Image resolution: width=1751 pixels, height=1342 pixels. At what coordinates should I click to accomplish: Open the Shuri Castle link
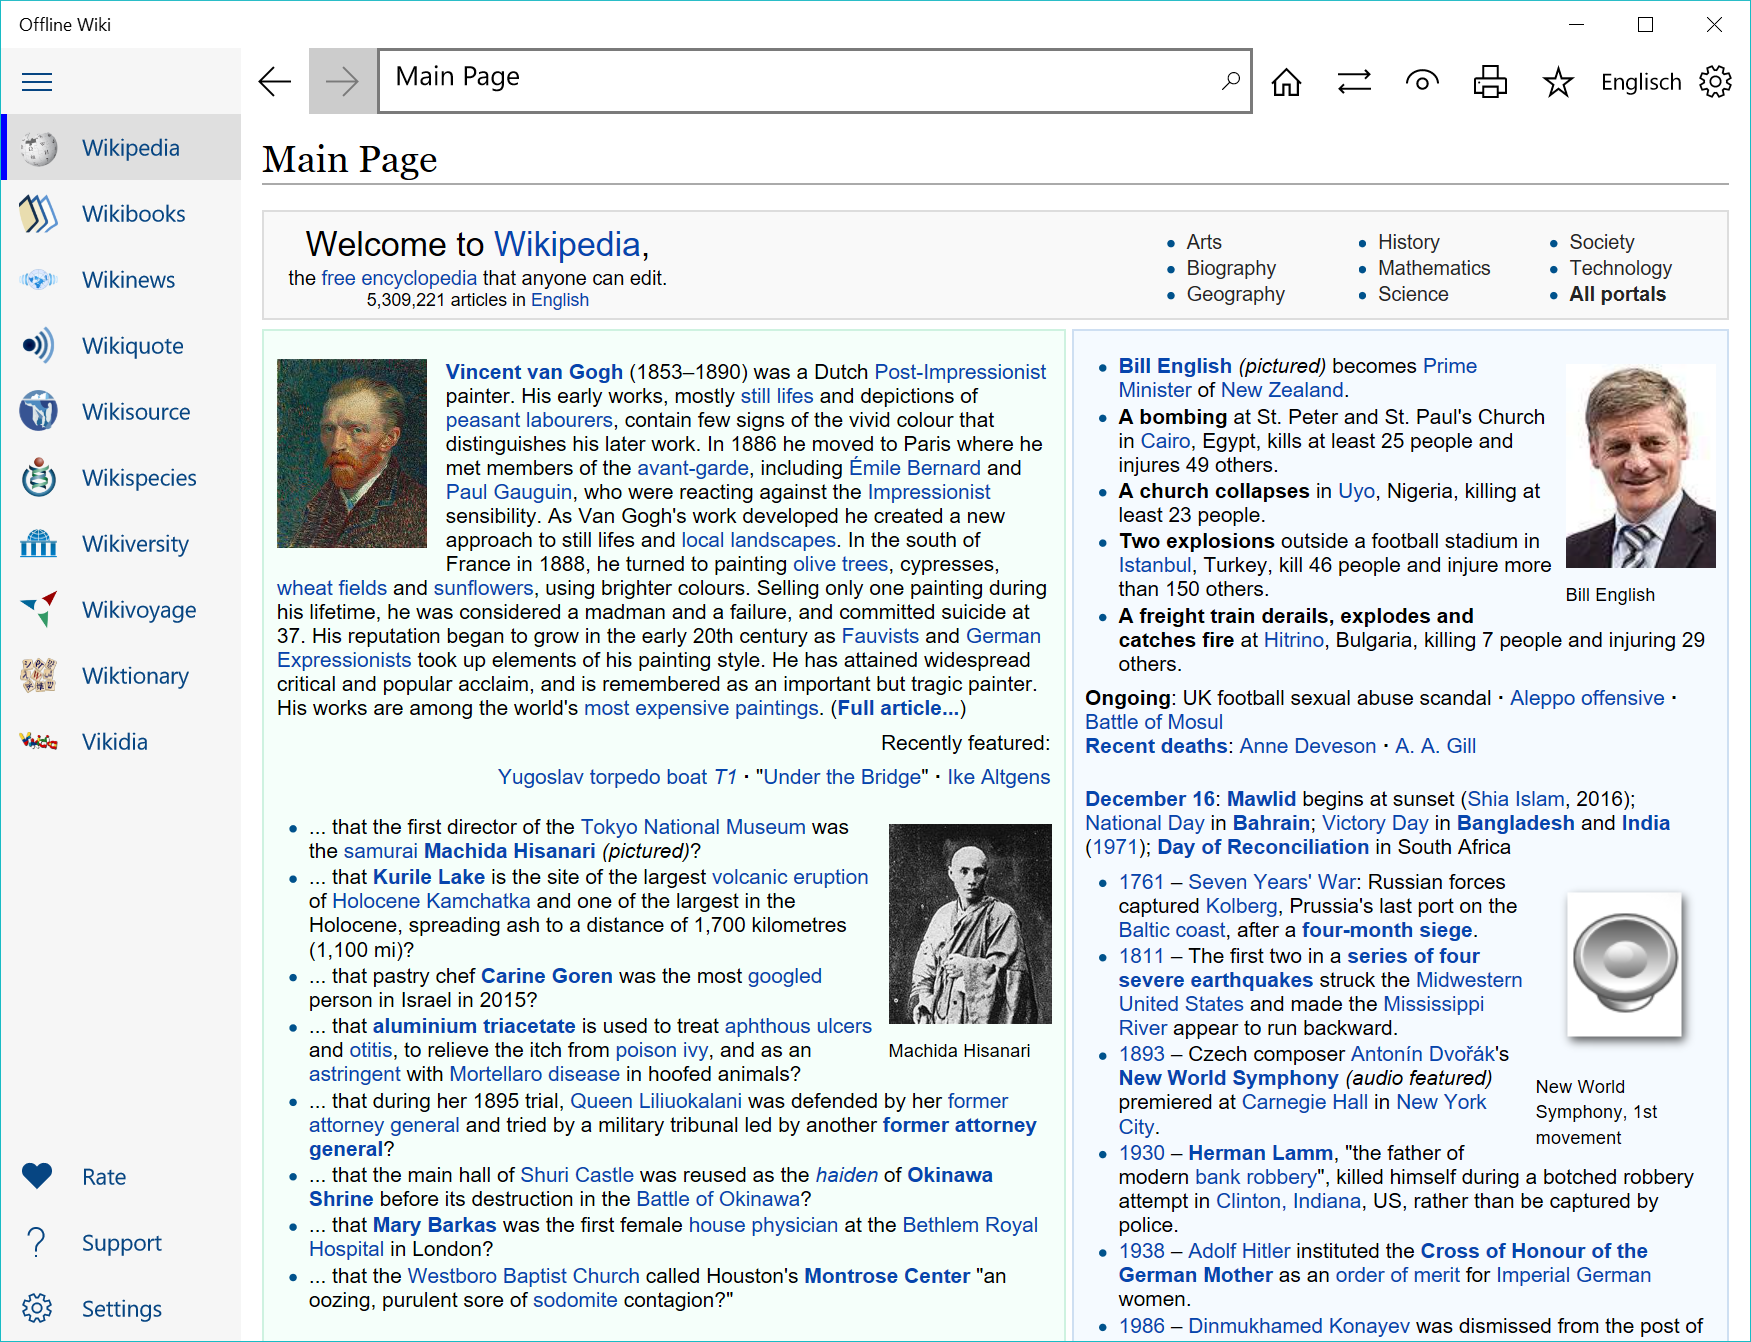[x=577, y=1175]
